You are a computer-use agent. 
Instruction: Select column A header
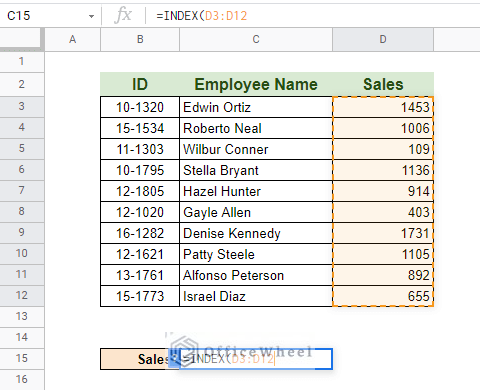coord(72,39)
